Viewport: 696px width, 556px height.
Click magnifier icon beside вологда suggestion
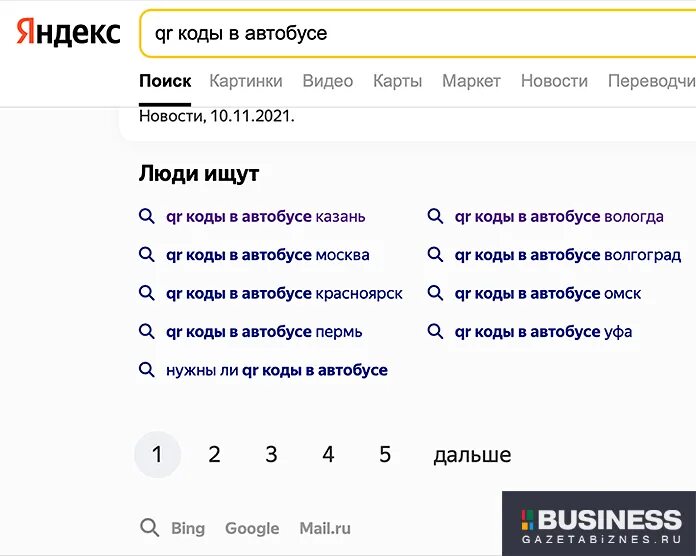(x=435, y=217)
